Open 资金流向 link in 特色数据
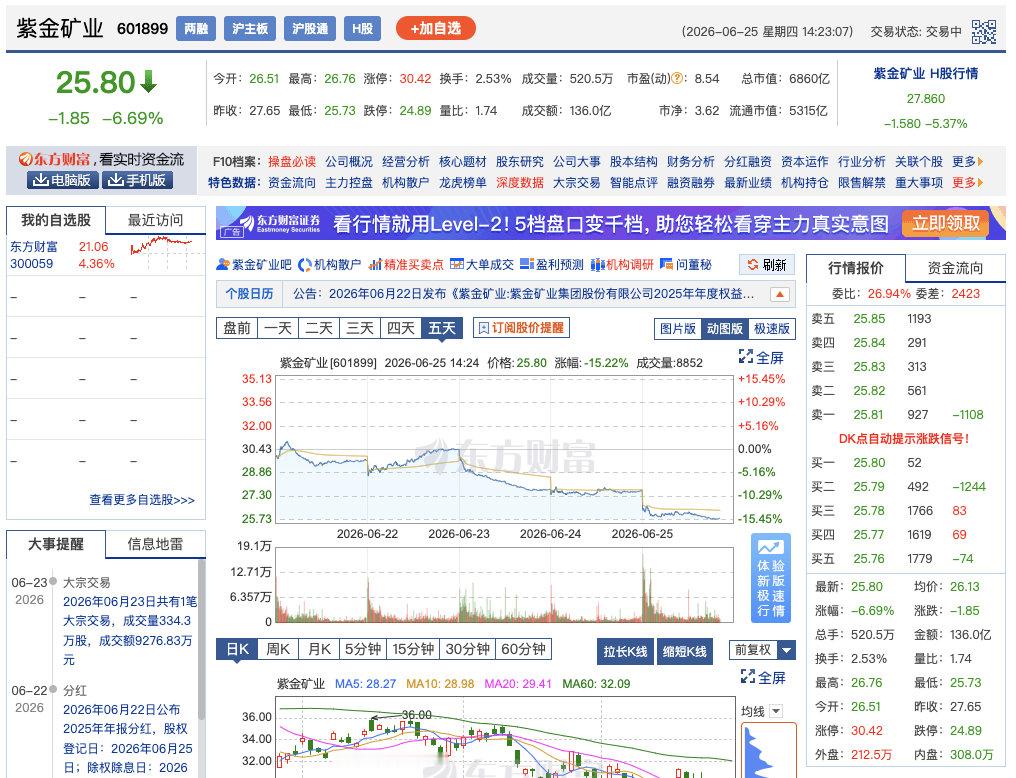Image resolution: width=1016 pixels, height=778 pixels. point(292,183)
